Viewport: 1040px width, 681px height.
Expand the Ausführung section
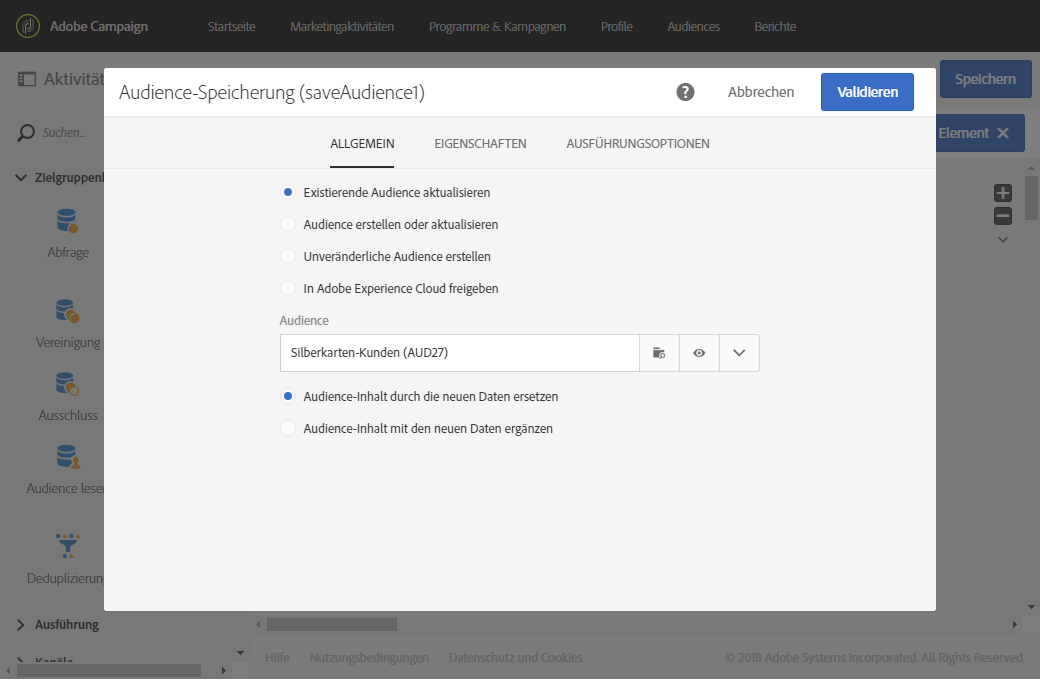coord(21,625)
